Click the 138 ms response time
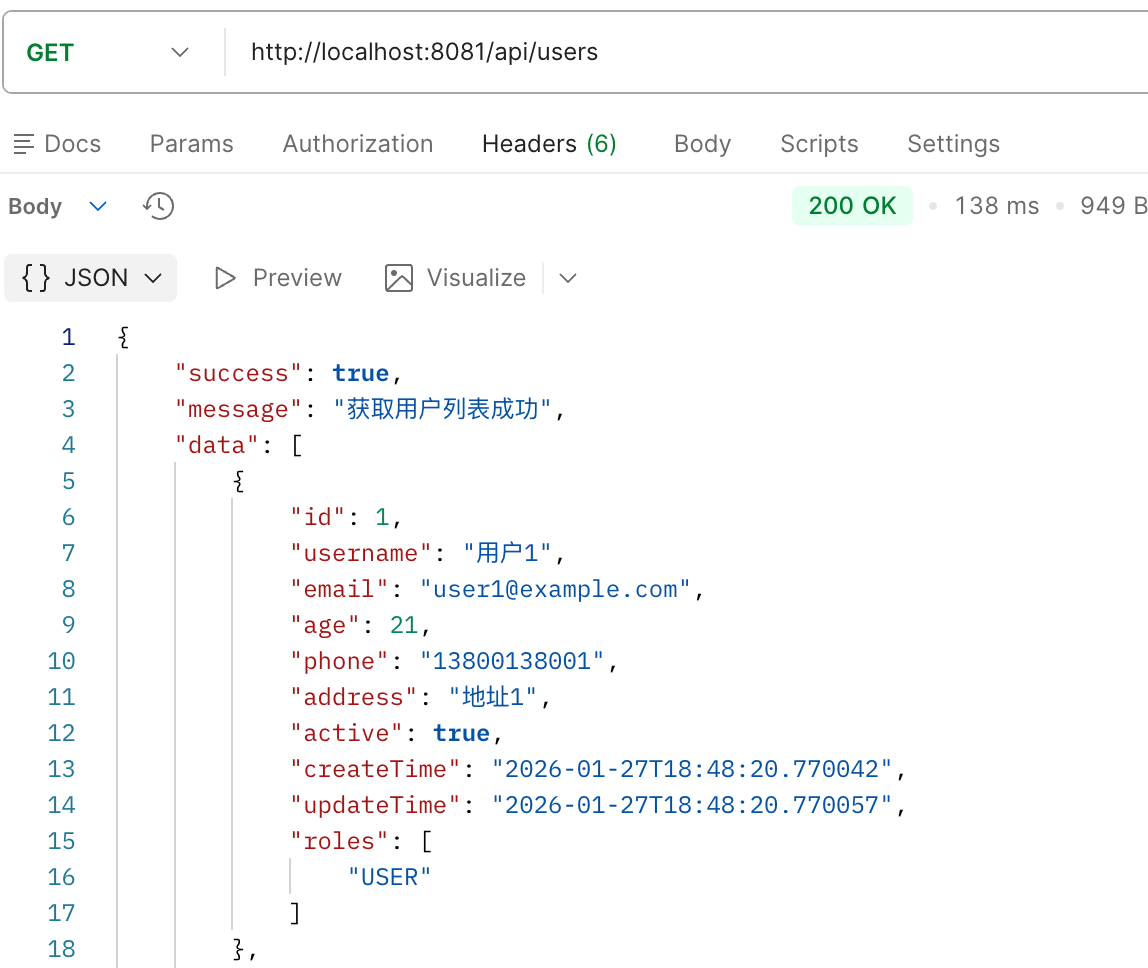The height and width of the screenshot is (968, 1148). pos(996,206)
